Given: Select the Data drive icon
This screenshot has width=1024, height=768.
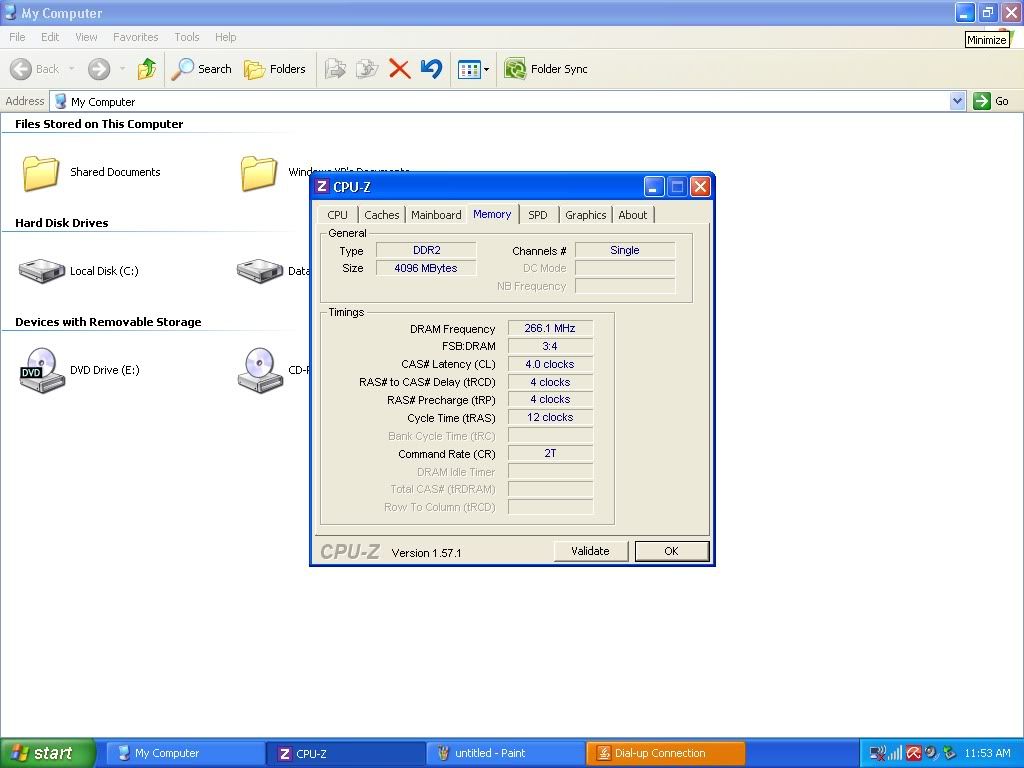Looking at the screenshot, I should click(259, 270).
